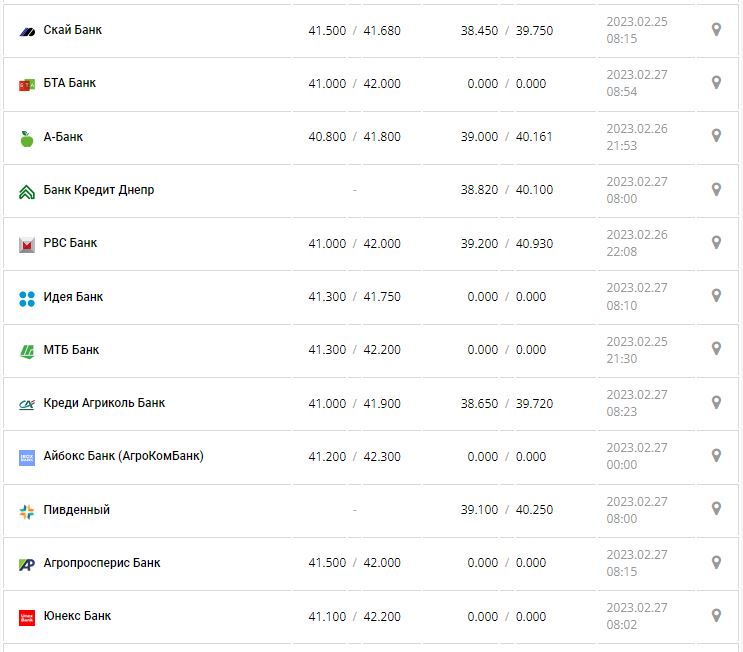Open location pin for БТА Банк
Screen dimensions: 743x652
(716, 83)
